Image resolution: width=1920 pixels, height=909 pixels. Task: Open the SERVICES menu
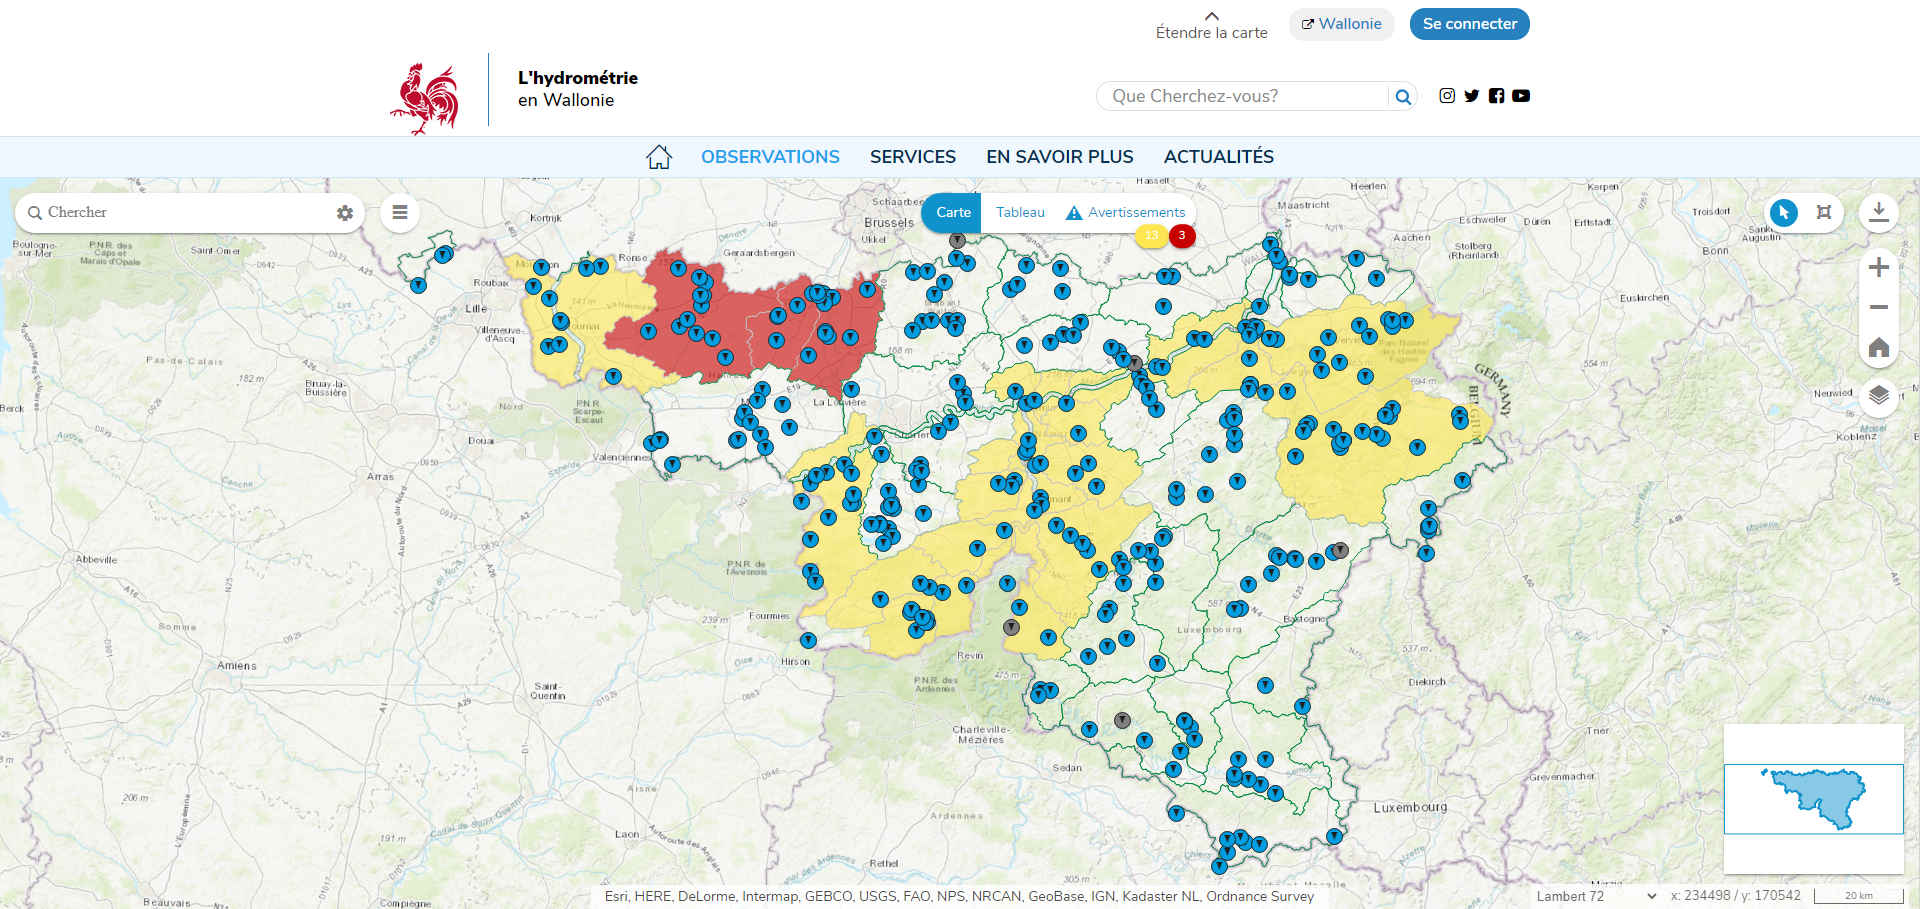coord(913,157)
